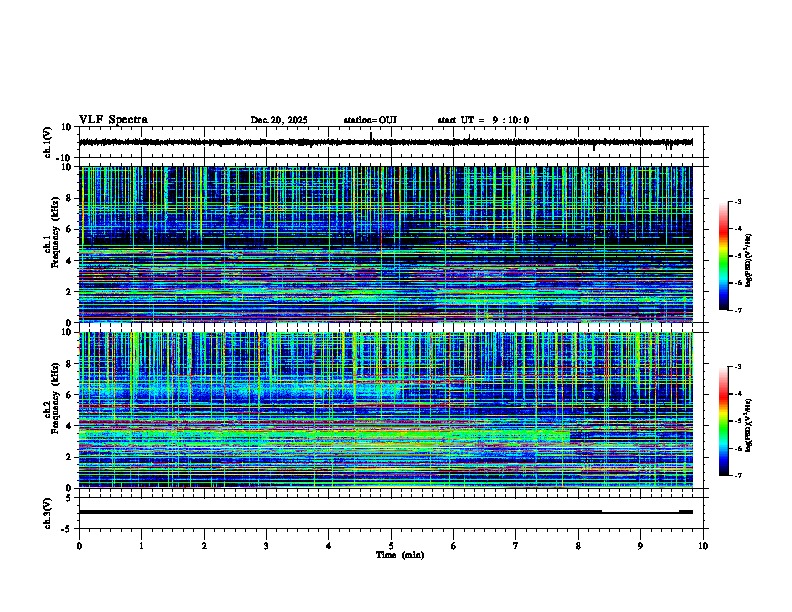Click the "-4" label on ch.2 color bar
The width and height of the screenshot is (792, 612).
pyautogui.click(x=737, y=394)
